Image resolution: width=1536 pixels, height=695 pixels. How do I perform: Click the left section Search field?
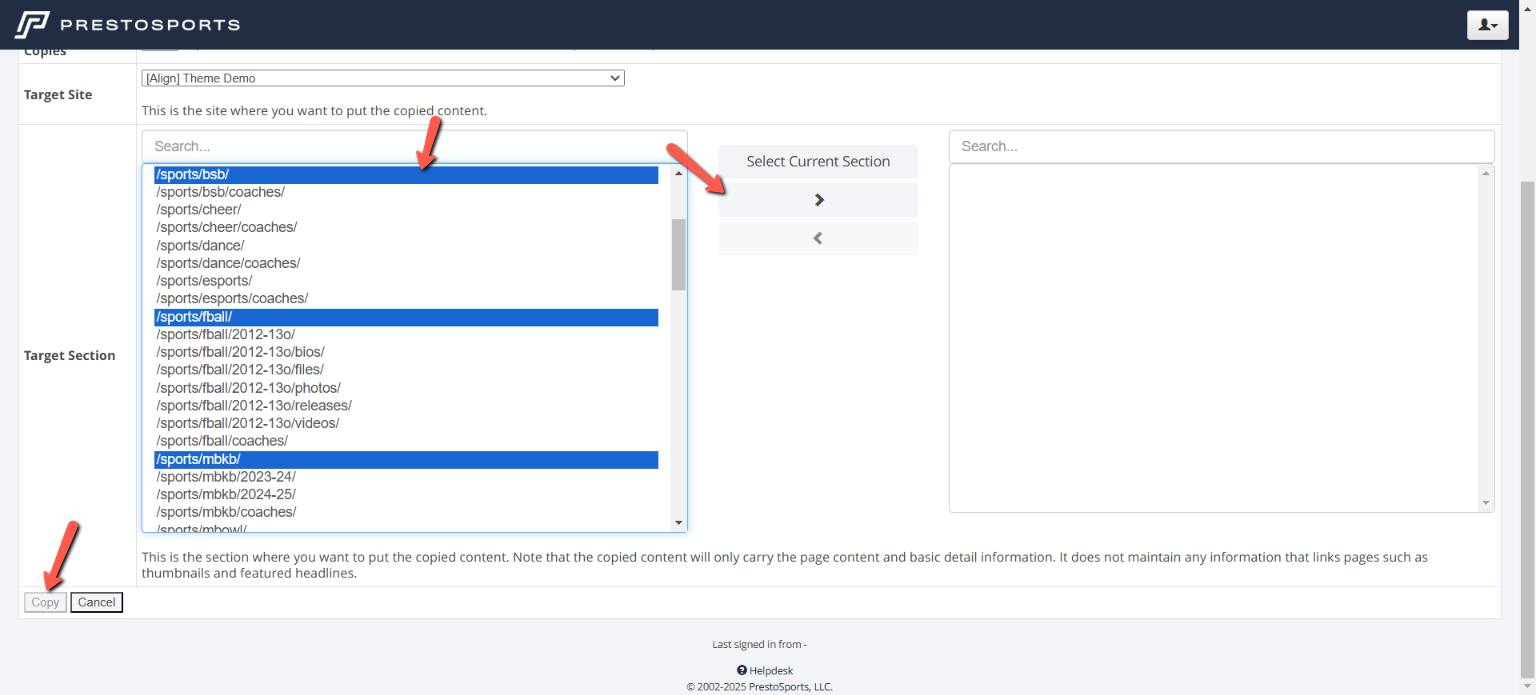tap(414, 146)
